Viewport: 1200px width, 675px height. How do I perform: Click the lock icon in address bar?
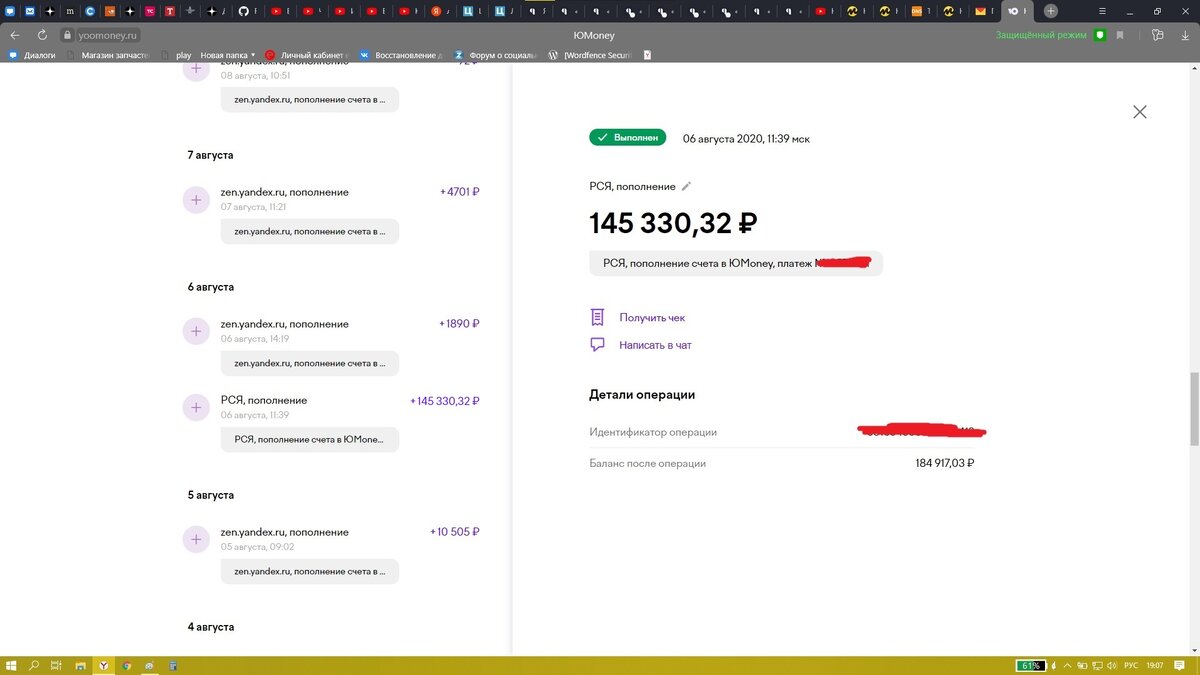68,34
